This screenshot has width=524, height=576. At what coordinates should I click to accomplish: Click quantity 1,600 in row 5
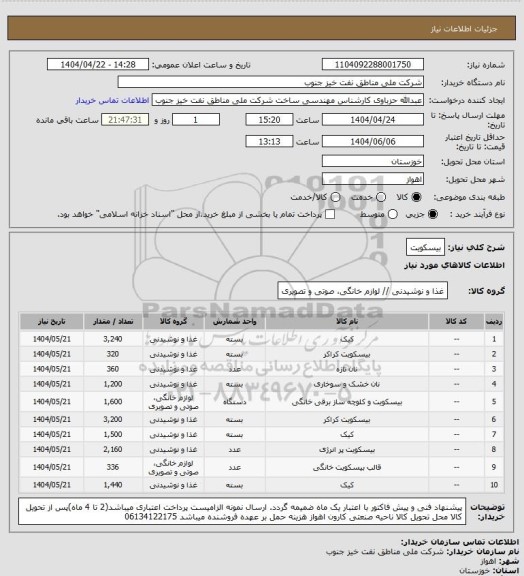coord(113,402)
